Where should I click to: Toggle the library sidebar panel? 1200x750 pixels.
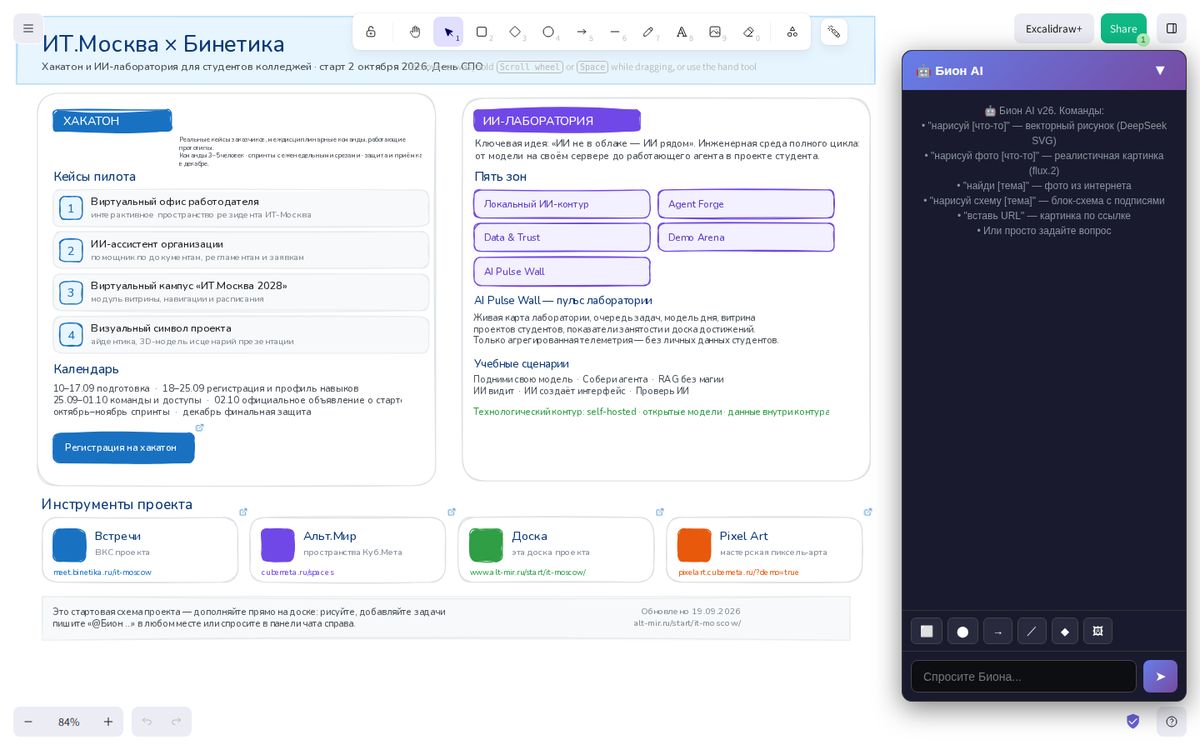(x=1171, y=28)
